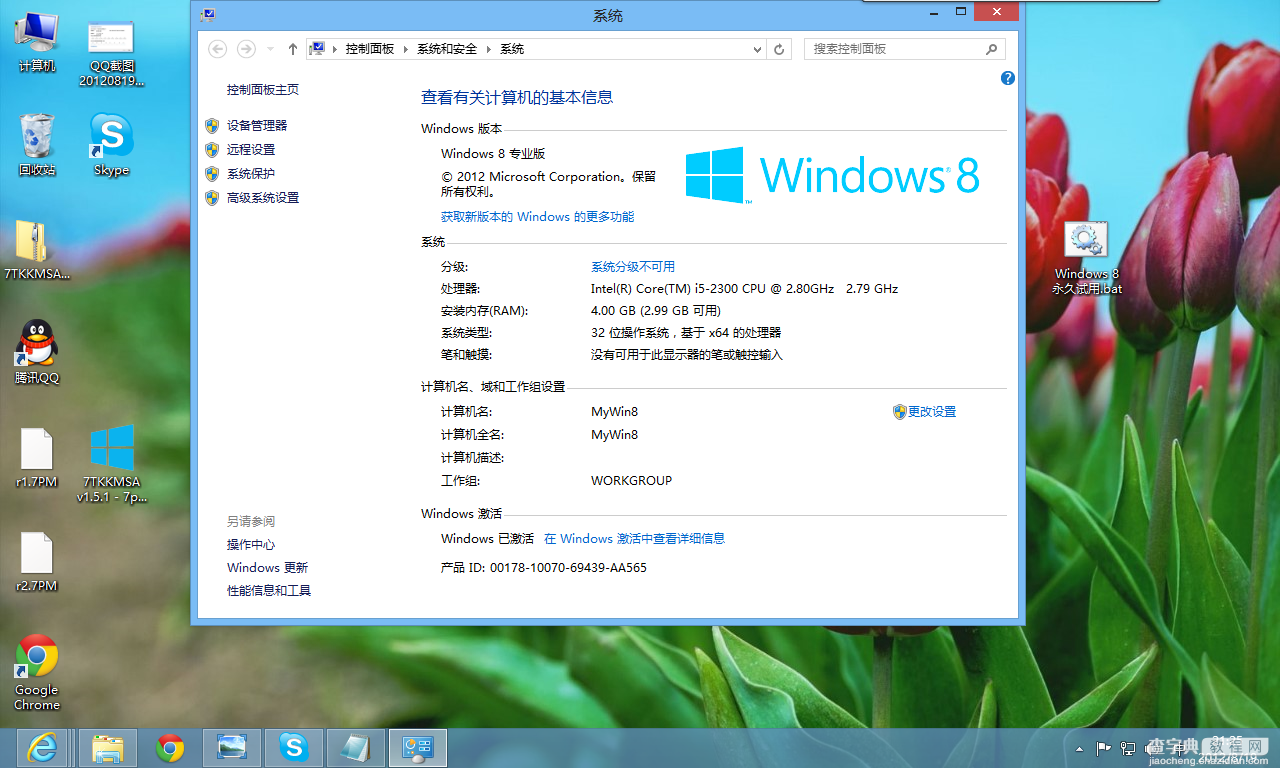Open Chrome from the taskbar
This screenshot has width=1280, height=768.
170,748
